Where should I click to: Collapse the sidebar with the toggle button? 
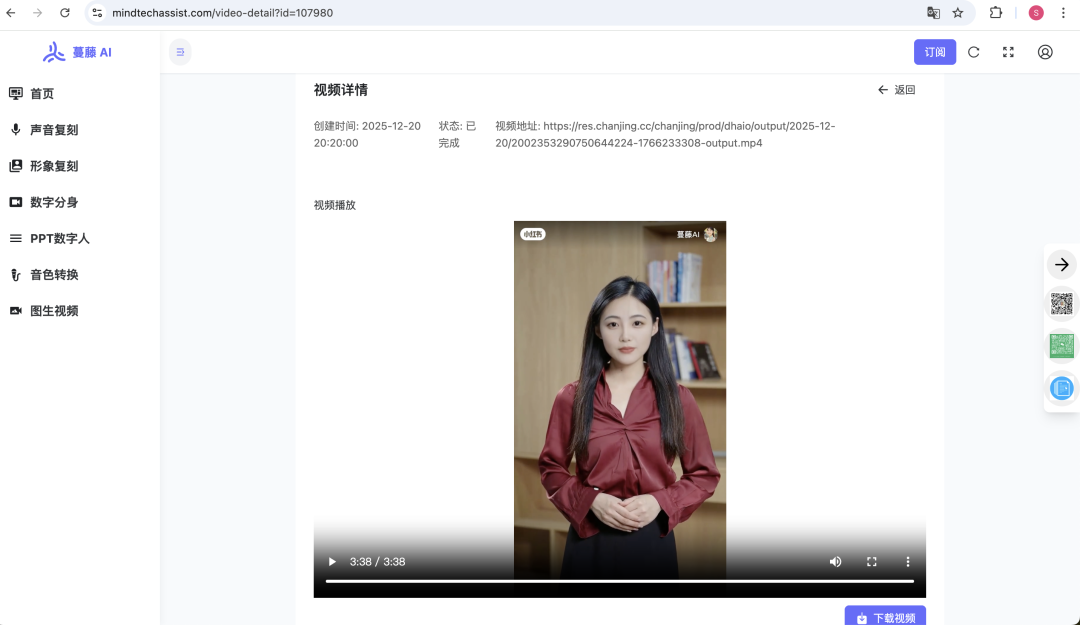click(180, 51)
